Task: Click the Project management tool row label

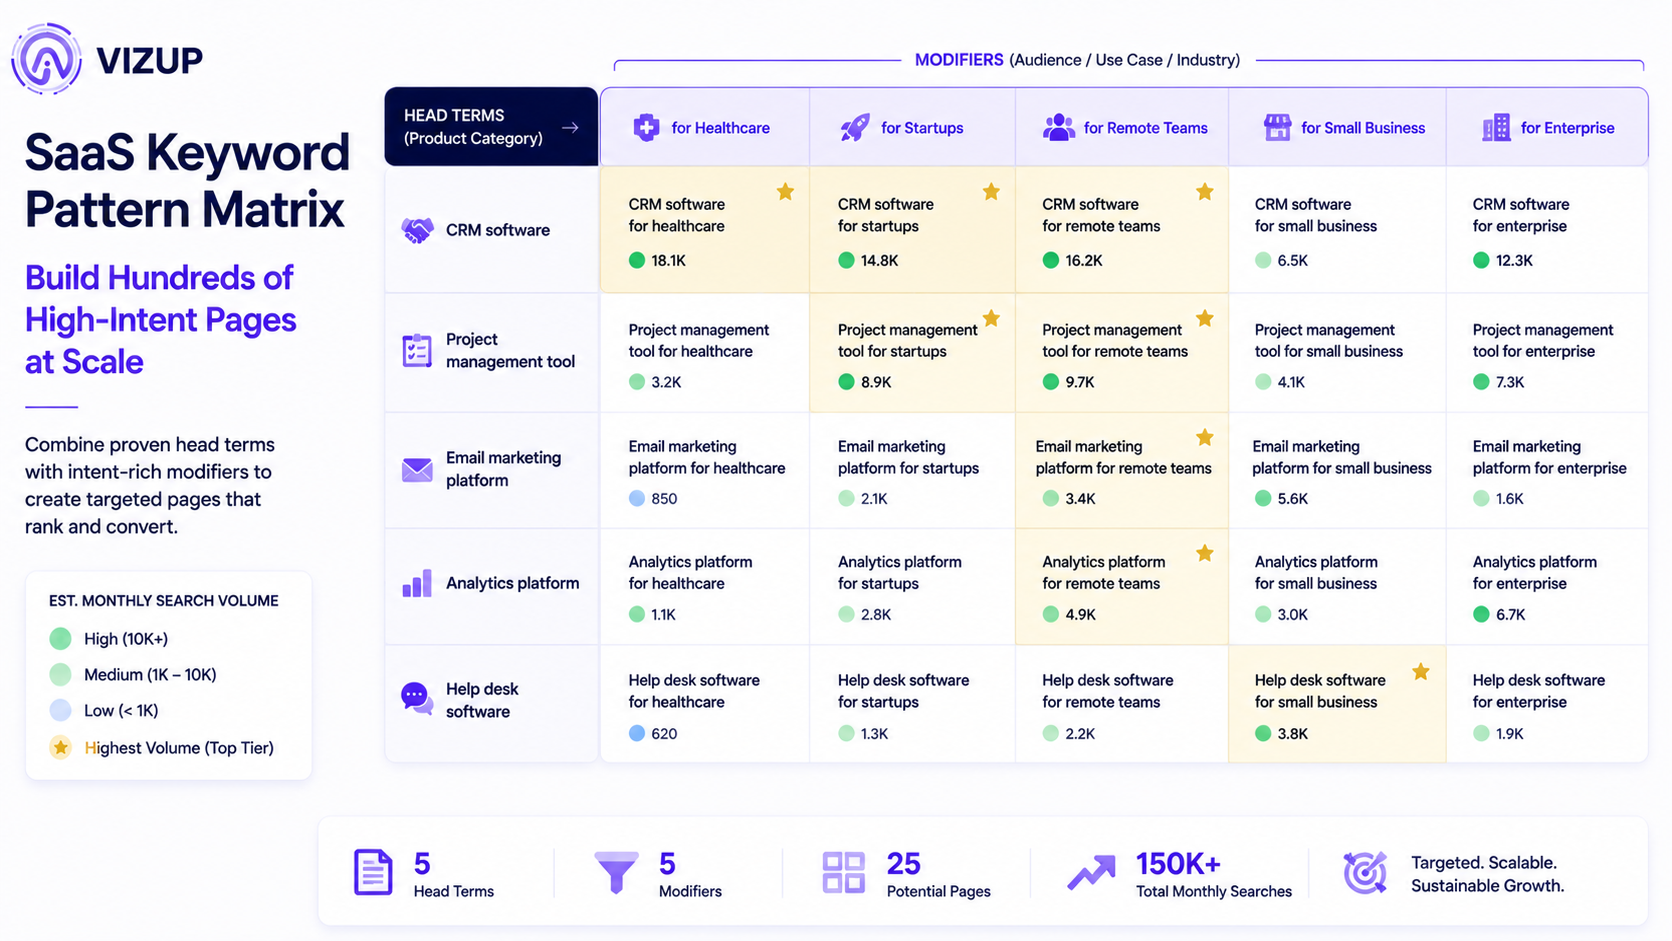Action: [510, 350]
